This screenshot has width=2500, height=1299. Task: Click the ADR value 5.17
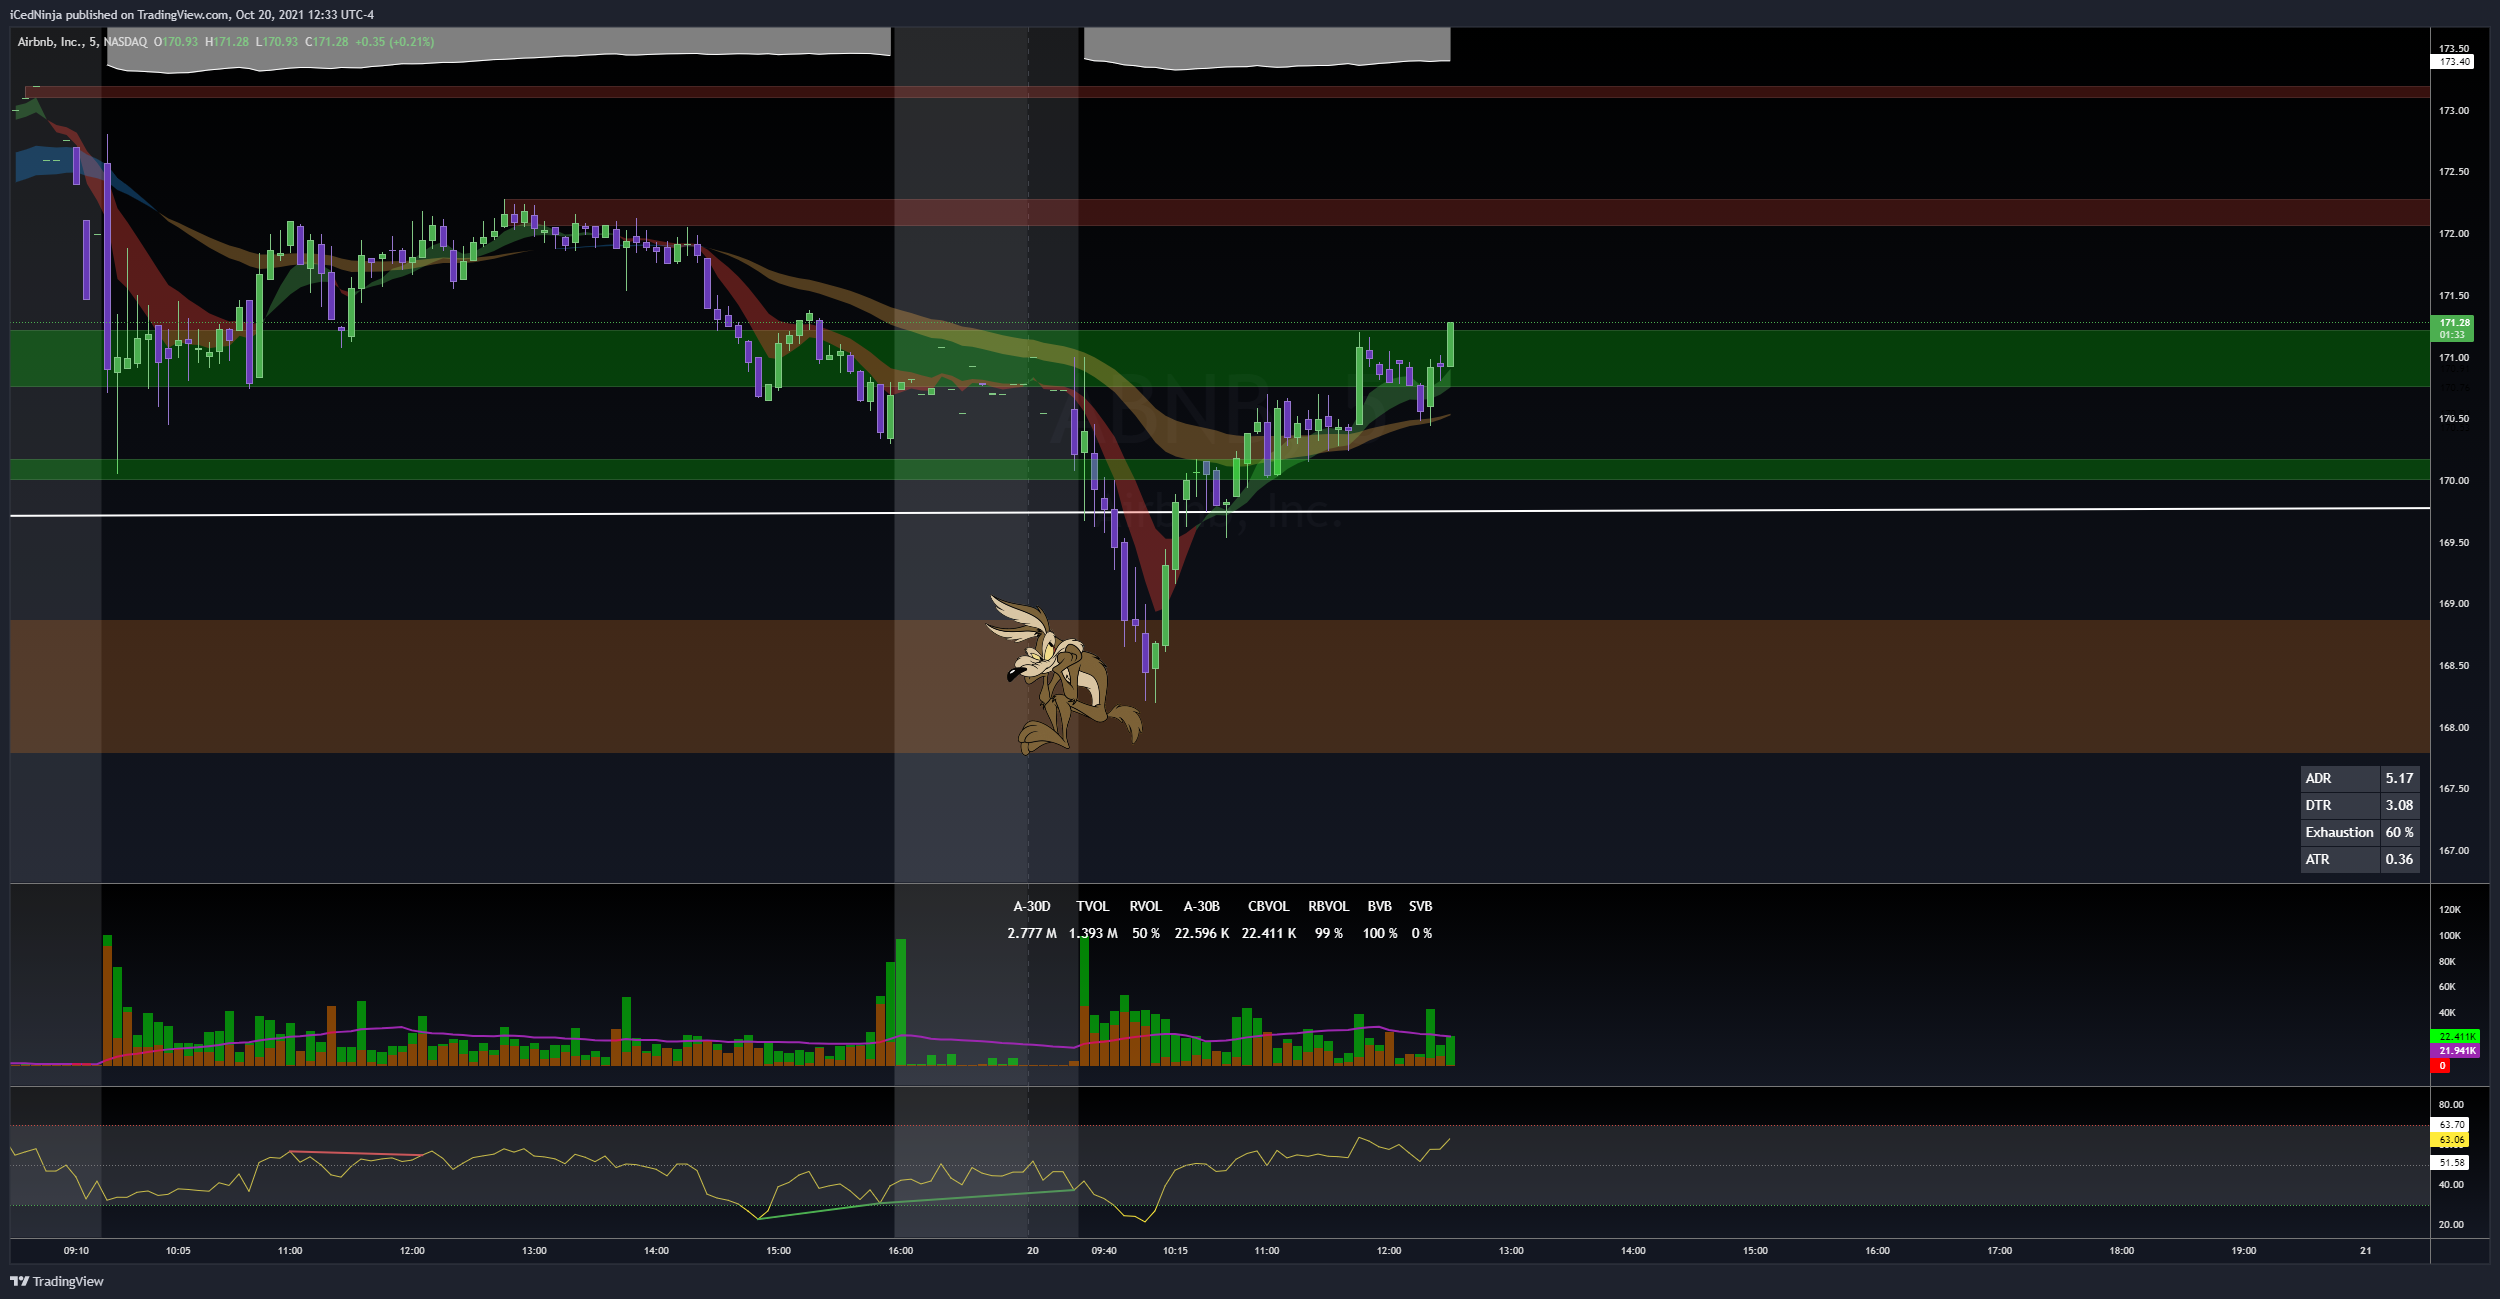coord(2399,778)
